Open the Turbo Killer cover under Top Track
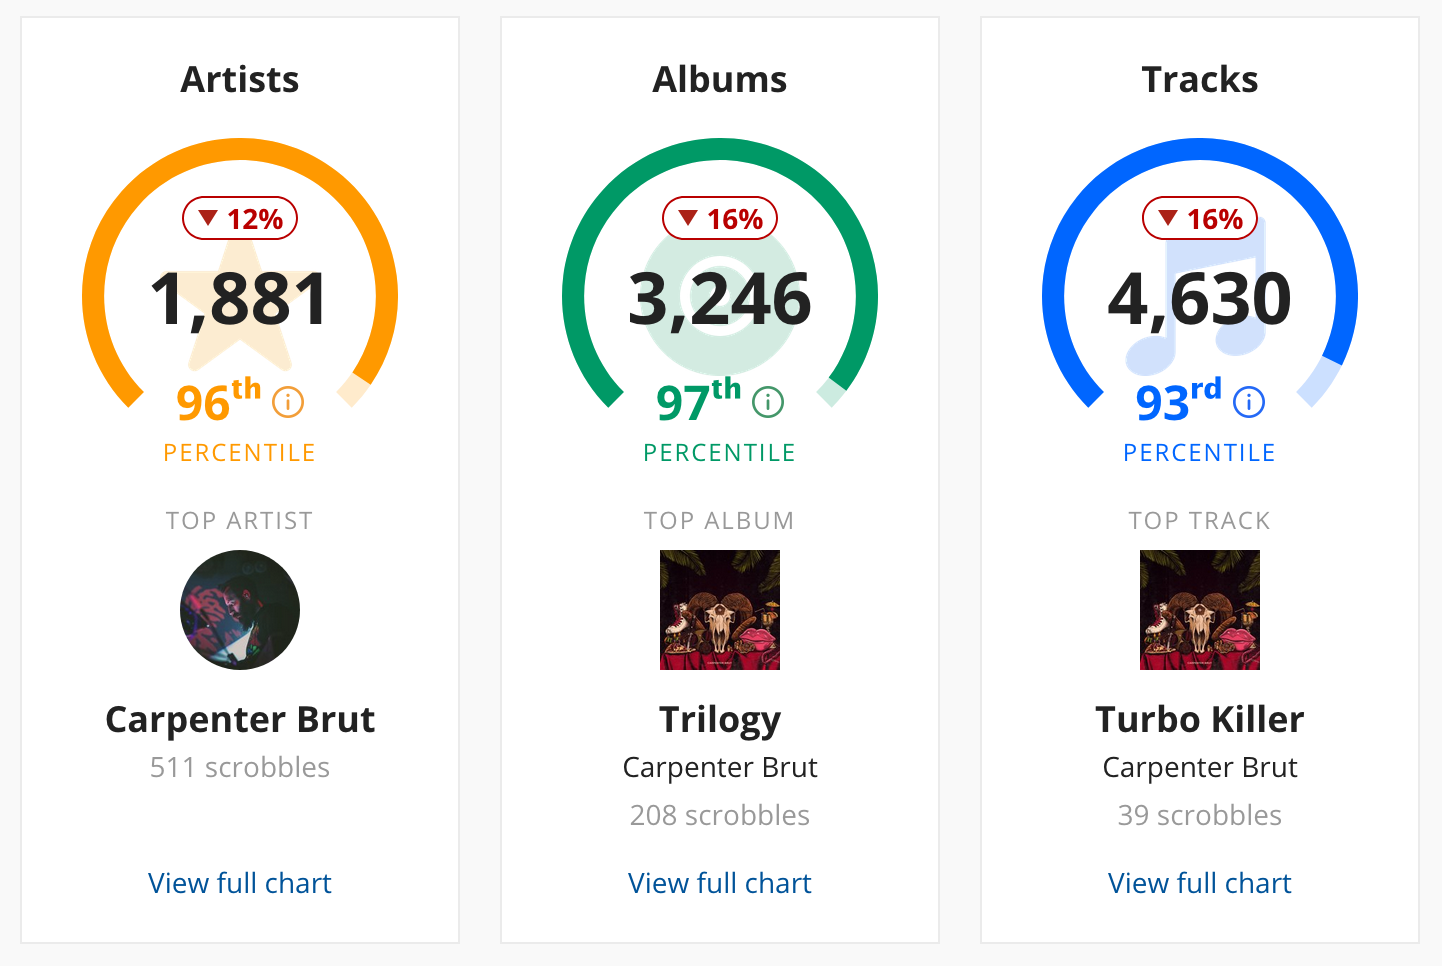The image size is (1442, 966). coord(1200,610)
